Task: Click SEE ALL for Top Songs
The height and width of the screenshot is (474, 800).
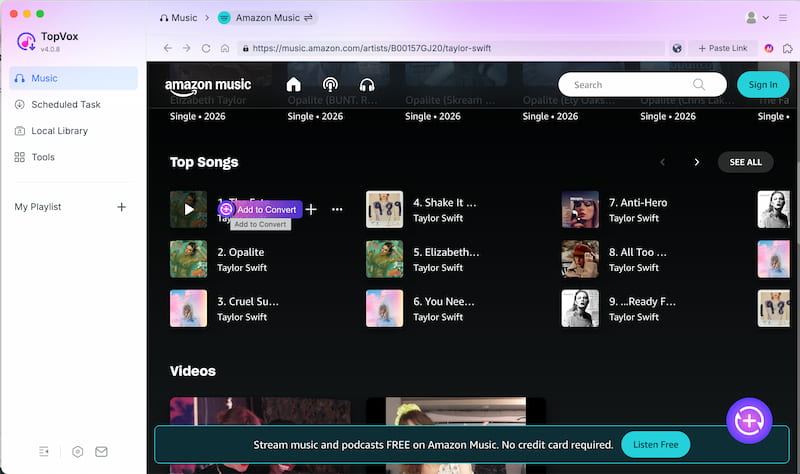Action: click(x=745, y=162)
